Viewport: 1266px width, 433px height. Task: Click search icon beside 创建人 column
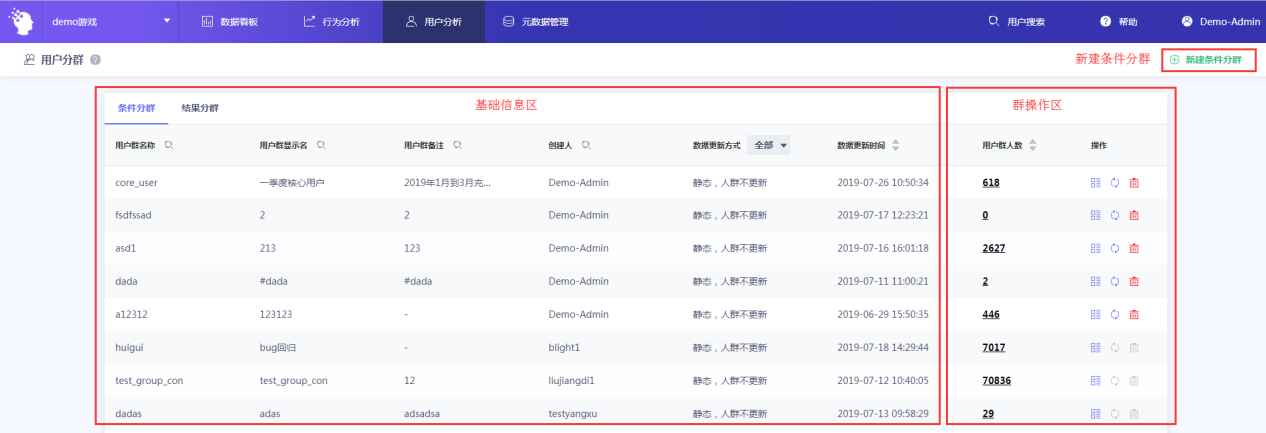[586, 146]
